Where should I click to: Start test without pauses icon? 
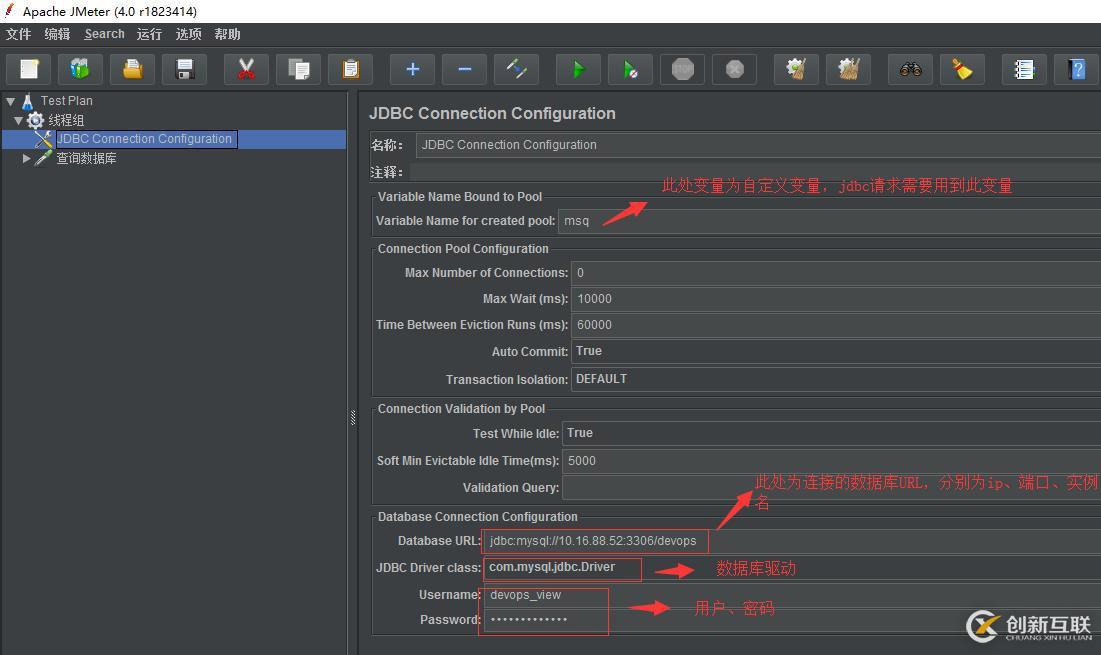(630, 70)
